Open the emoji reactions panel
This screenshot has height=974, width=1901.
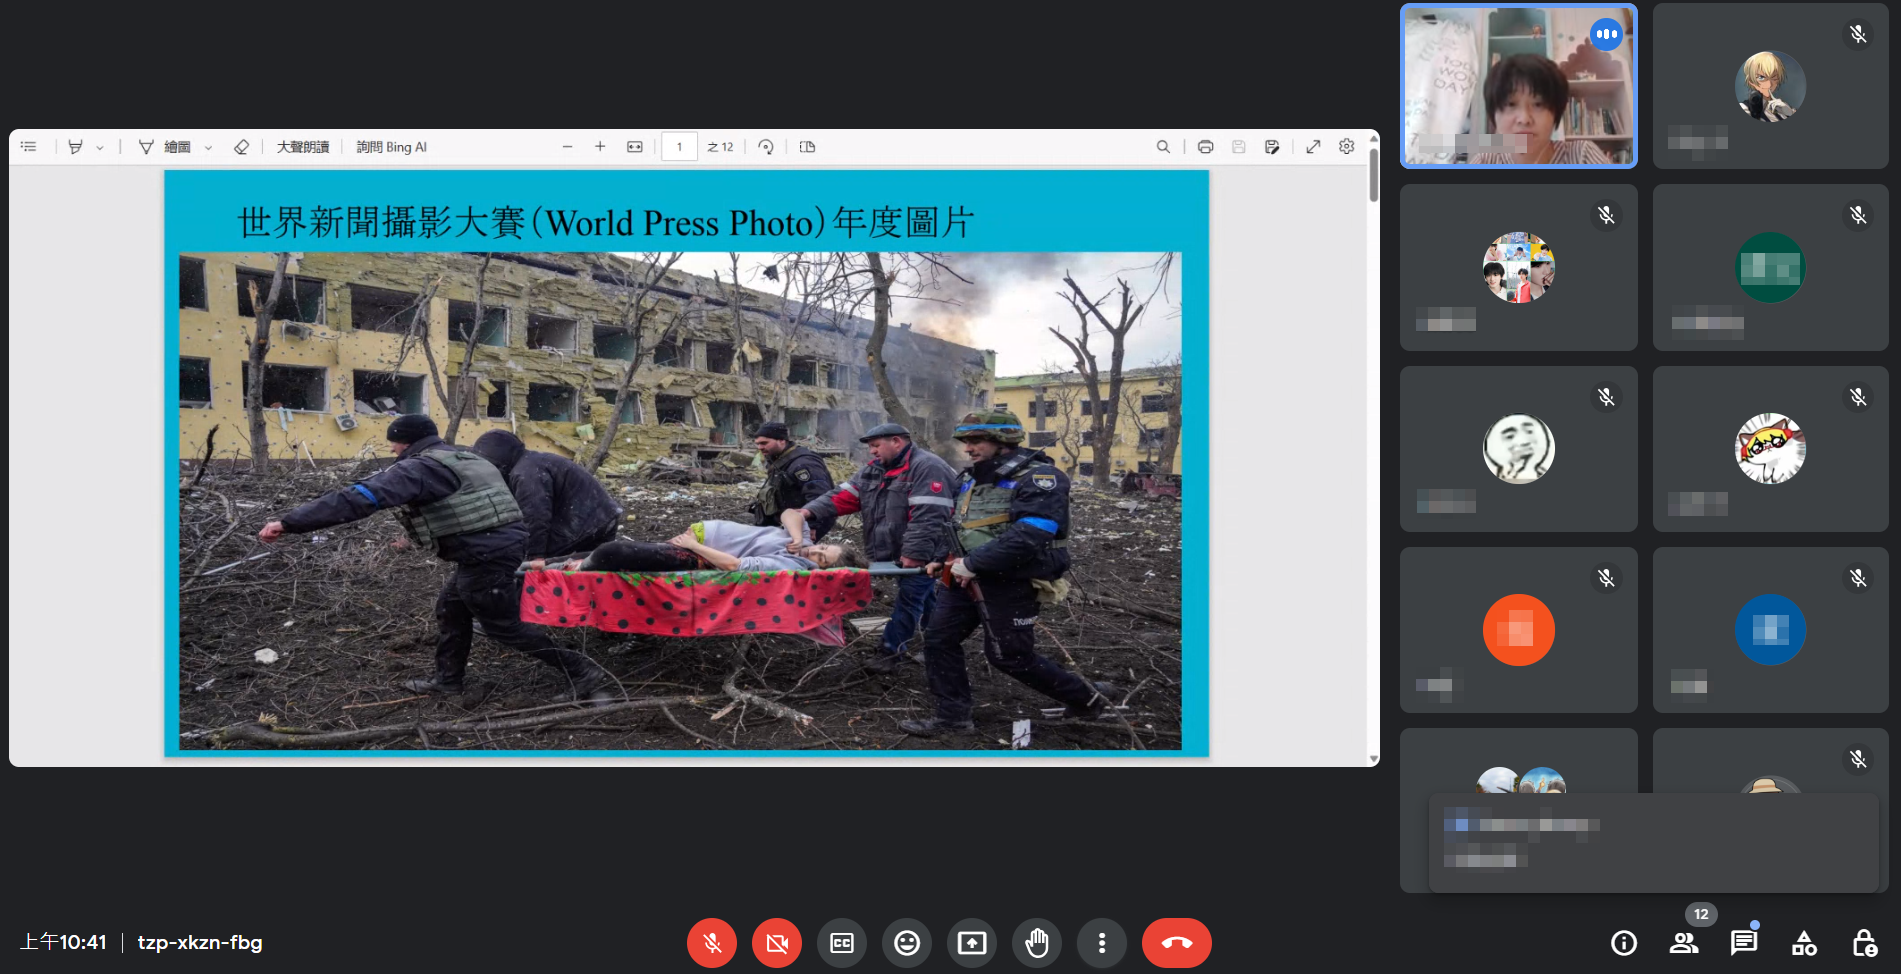click(x=907, y=943)
